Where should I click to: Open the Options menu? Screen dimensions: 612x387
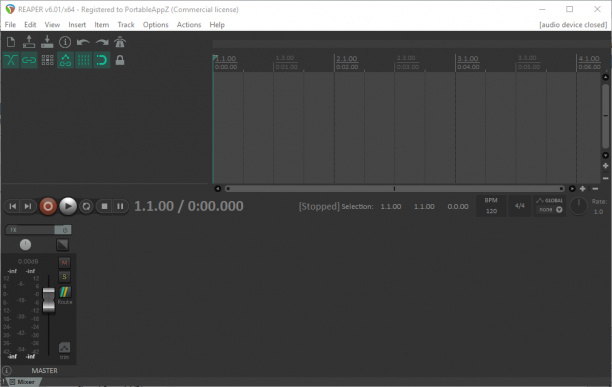tap(155, 25)
